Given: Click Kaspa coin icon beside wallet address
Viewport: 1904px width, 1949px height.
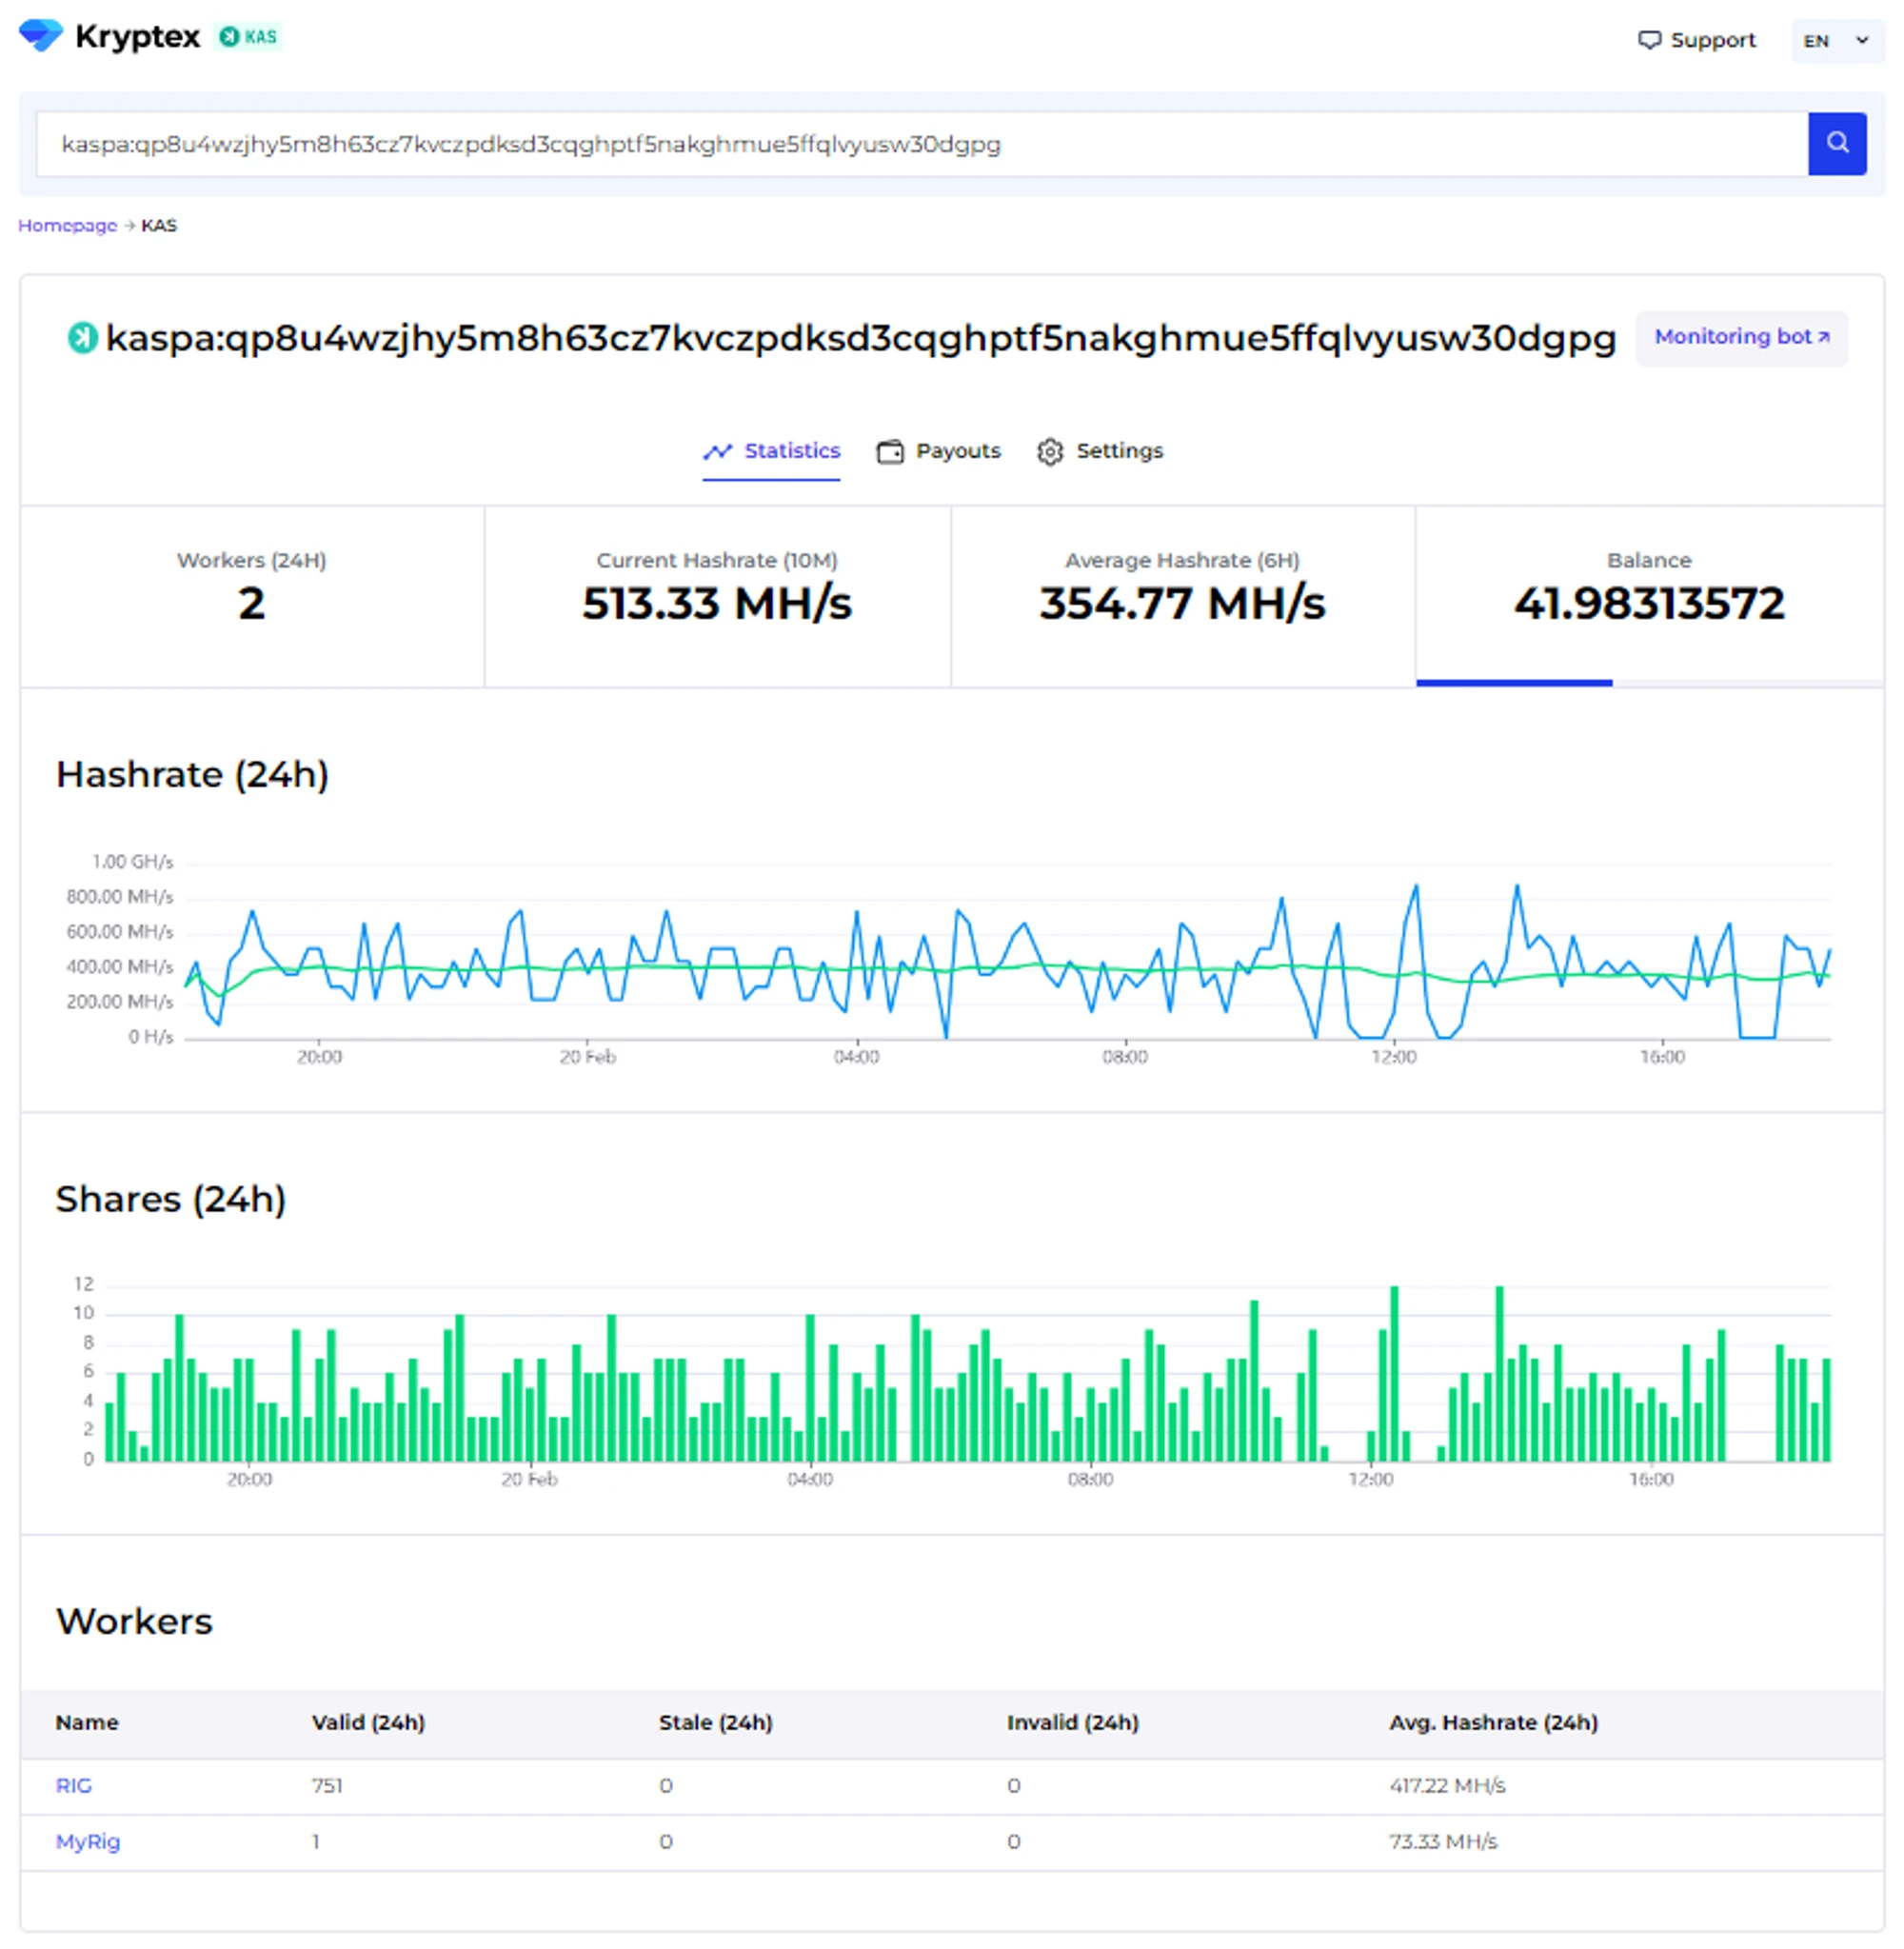Looking at the screenshot, I should 82,338.
